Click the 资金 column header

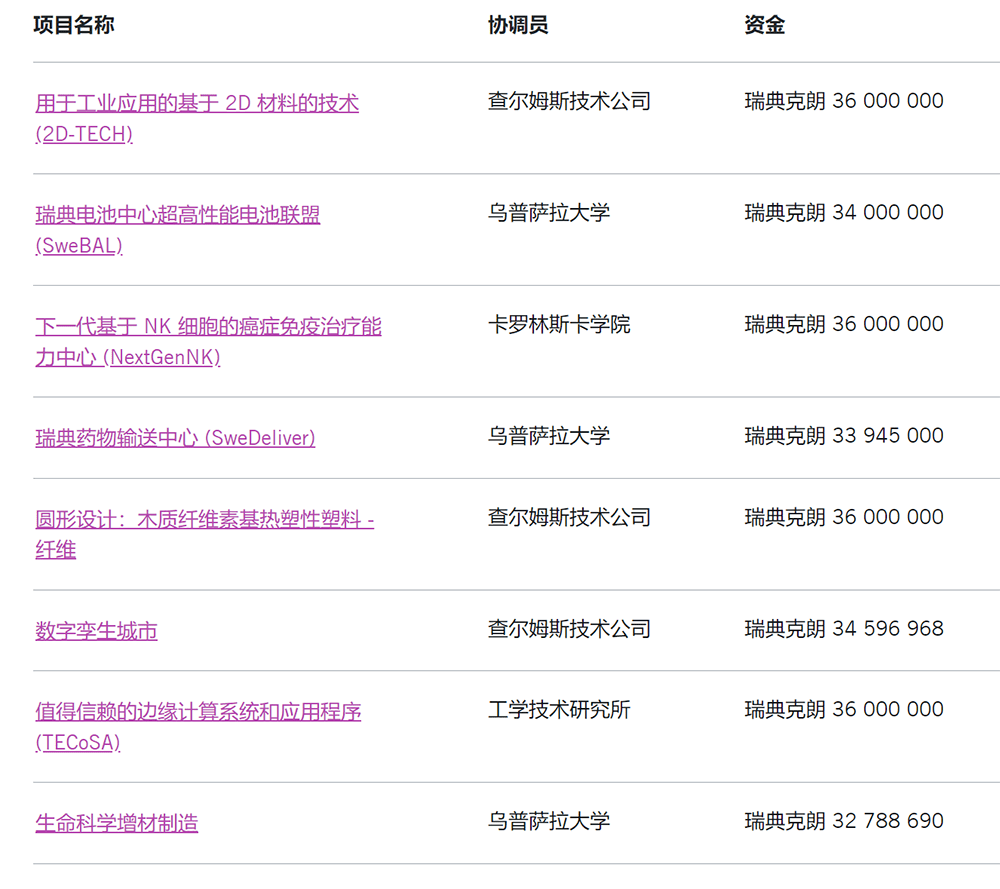[x=765, y=25]
